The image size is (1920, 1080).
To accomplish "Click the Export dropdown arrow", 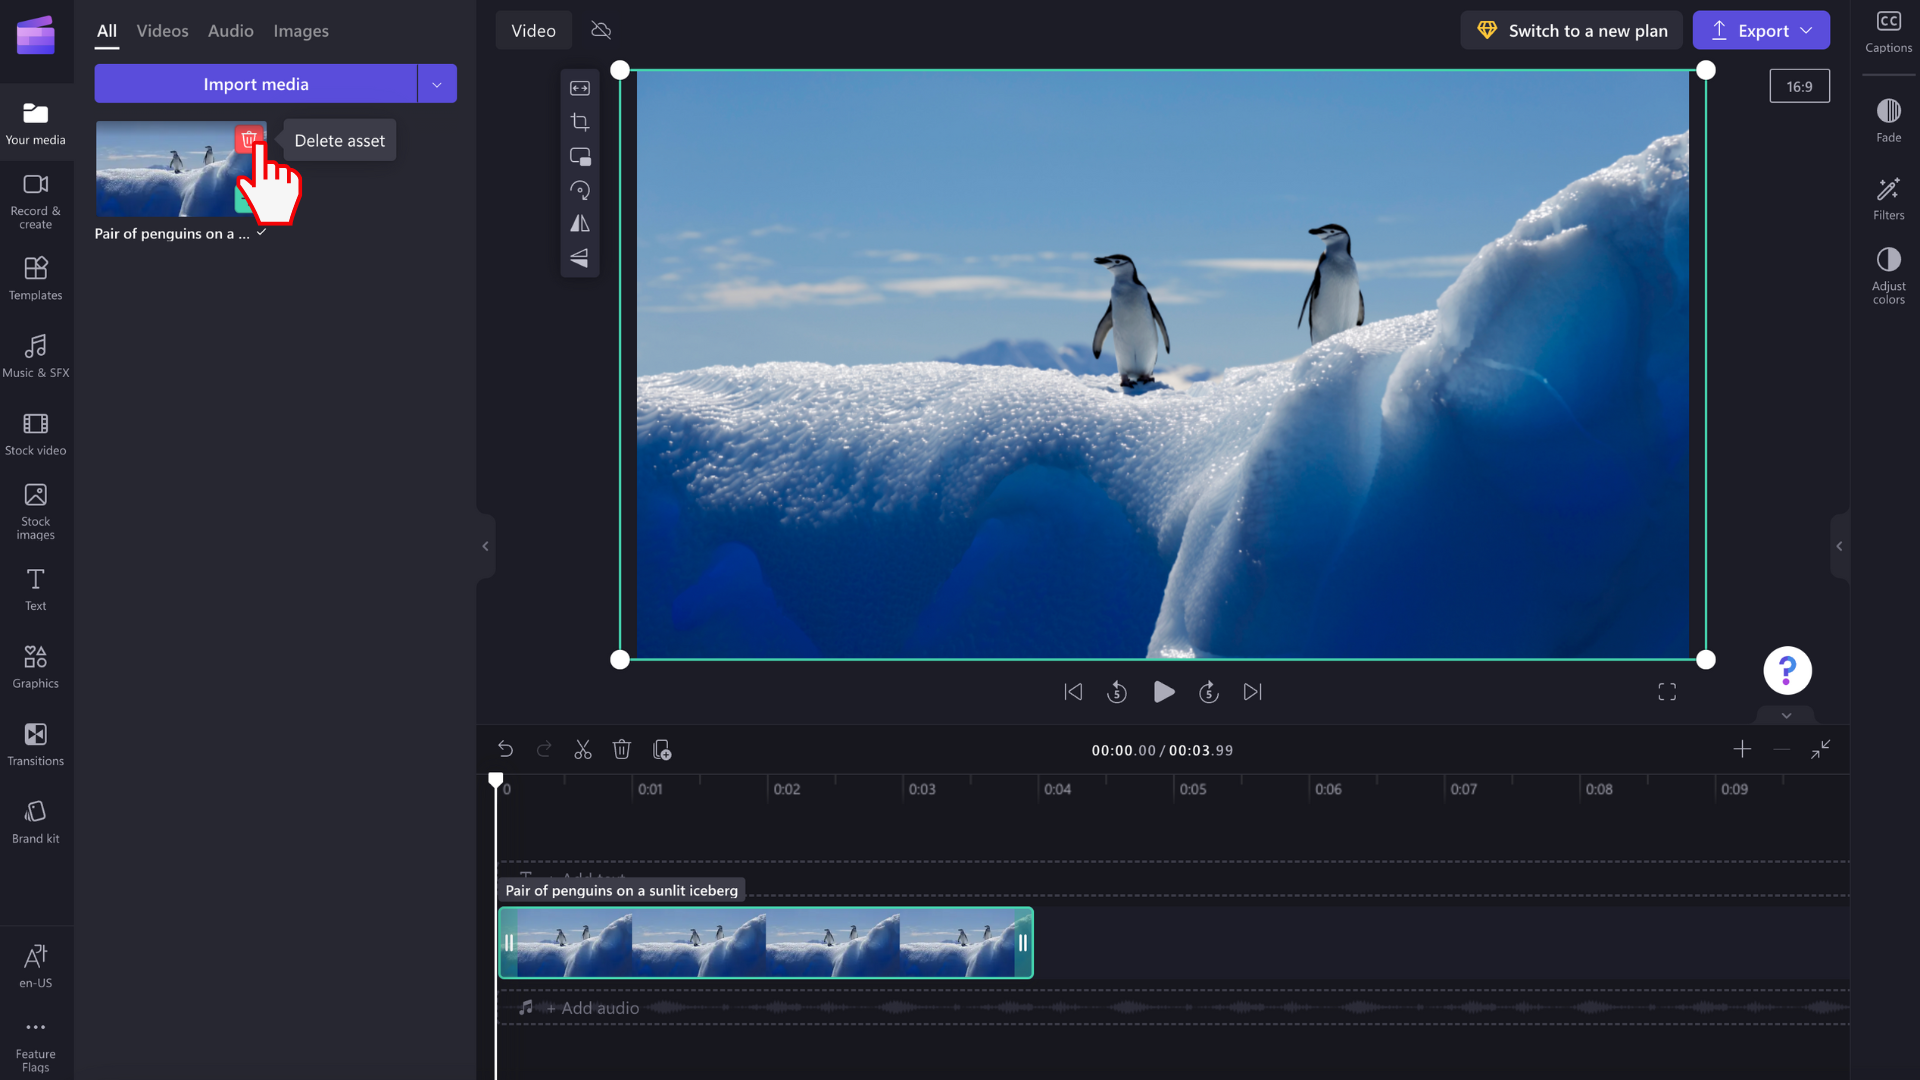I will click(1808, 30).
